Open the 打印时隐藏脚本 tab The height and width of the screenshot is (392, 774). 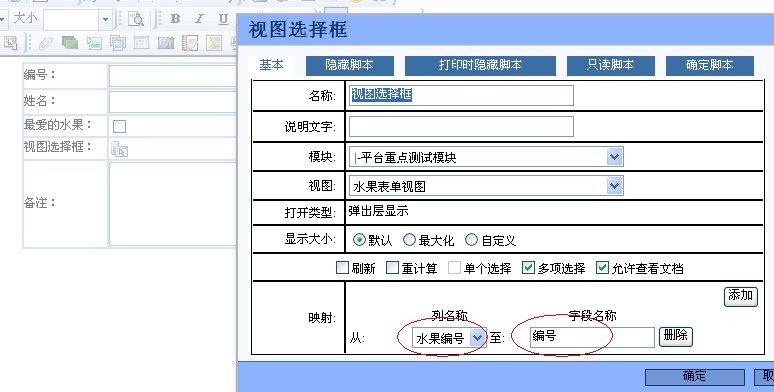point(480,65)
